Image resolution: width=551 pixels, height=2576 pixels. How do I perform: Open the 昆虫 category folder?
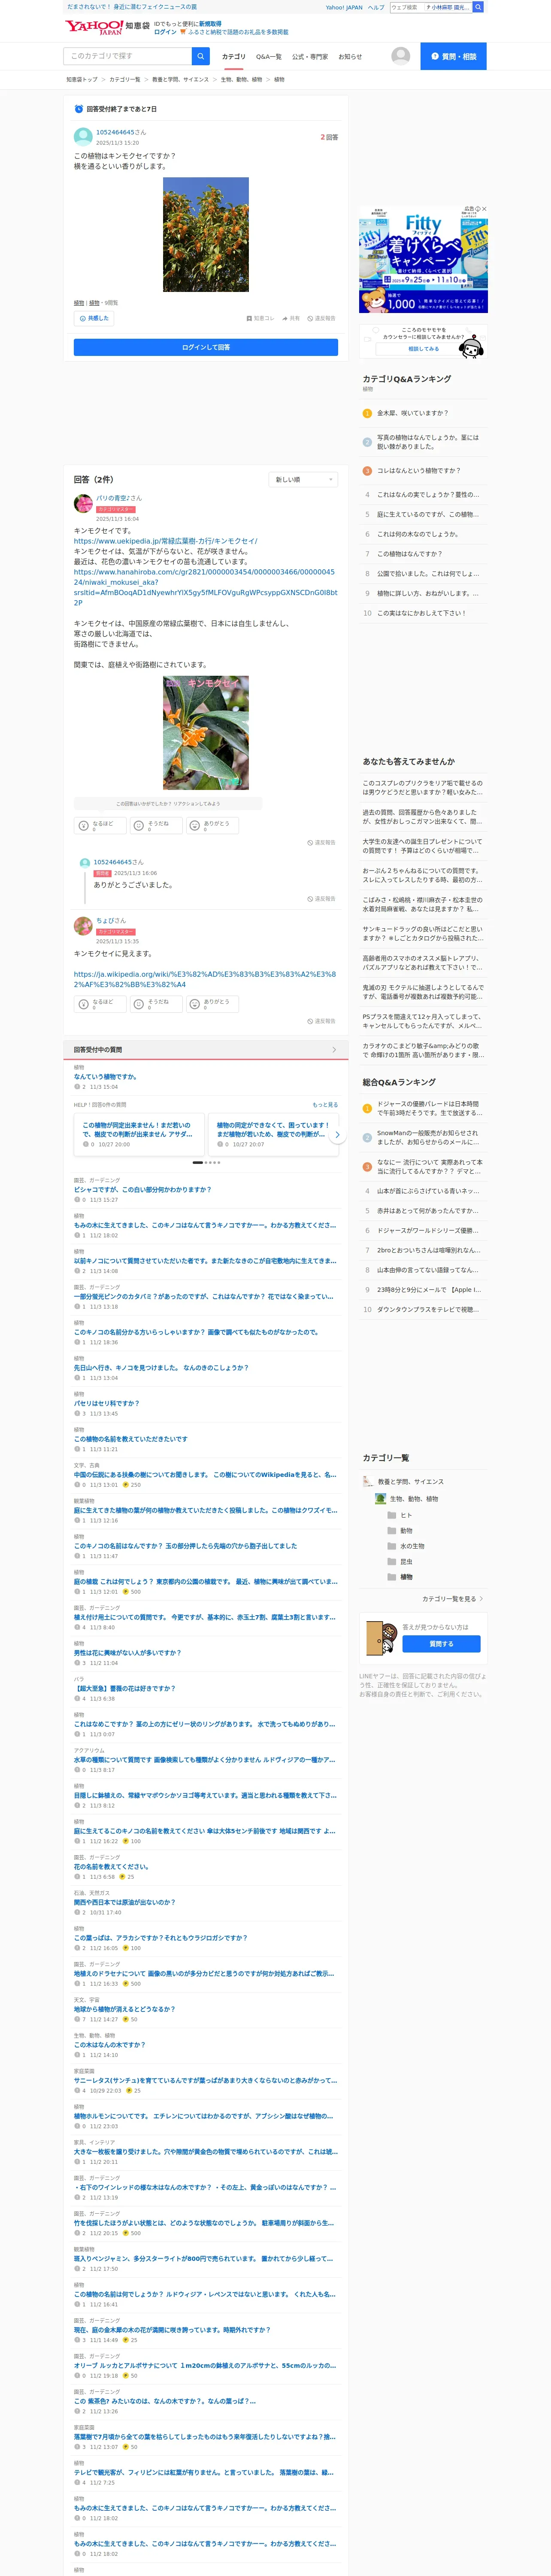[x=400, y=1561]
